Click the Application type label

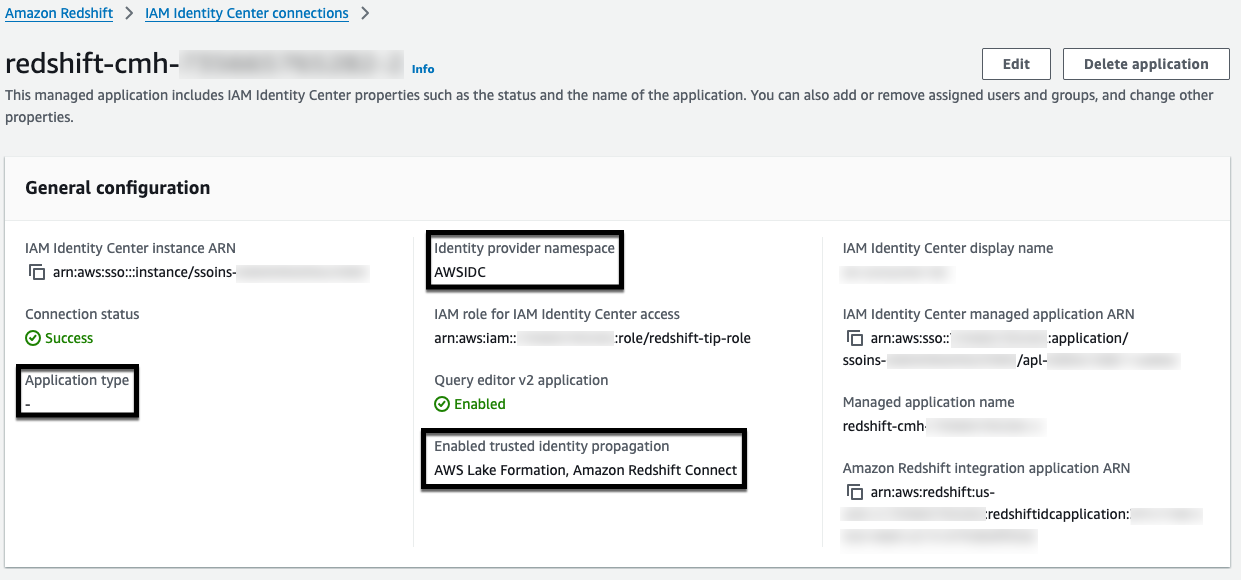click(77, 380)
